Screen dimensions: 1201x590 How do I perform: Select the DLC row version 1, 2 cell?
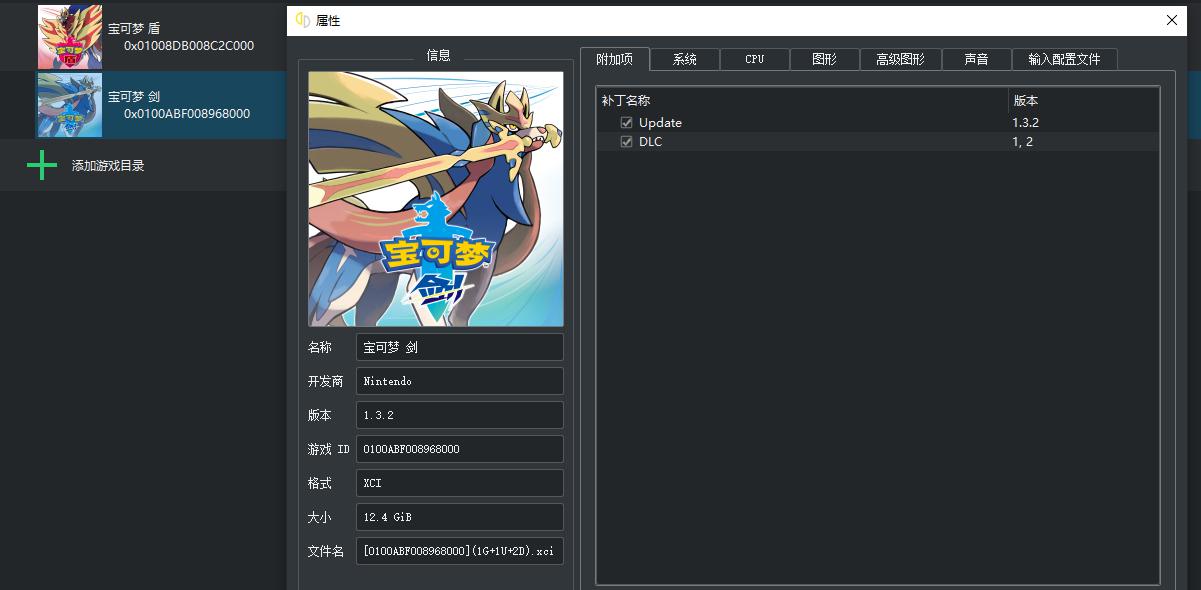pyautogui.click(x=1084, y=142)
